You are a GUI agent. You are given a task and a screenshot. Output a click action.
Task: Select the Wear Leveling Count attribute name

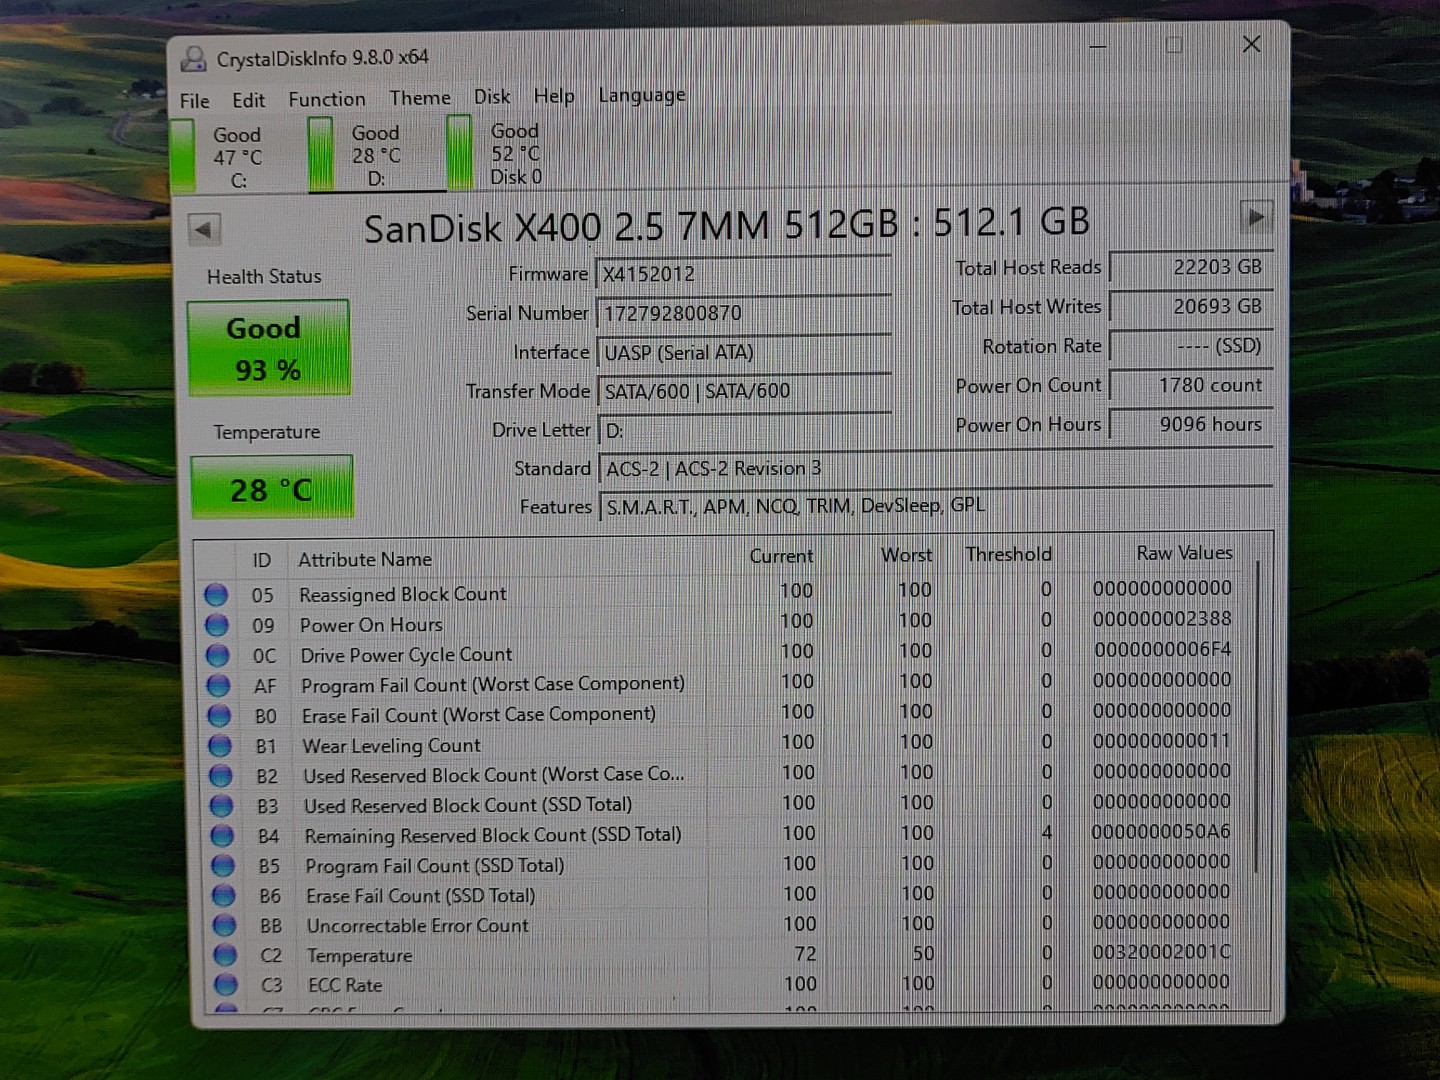(x=391, y=746)
